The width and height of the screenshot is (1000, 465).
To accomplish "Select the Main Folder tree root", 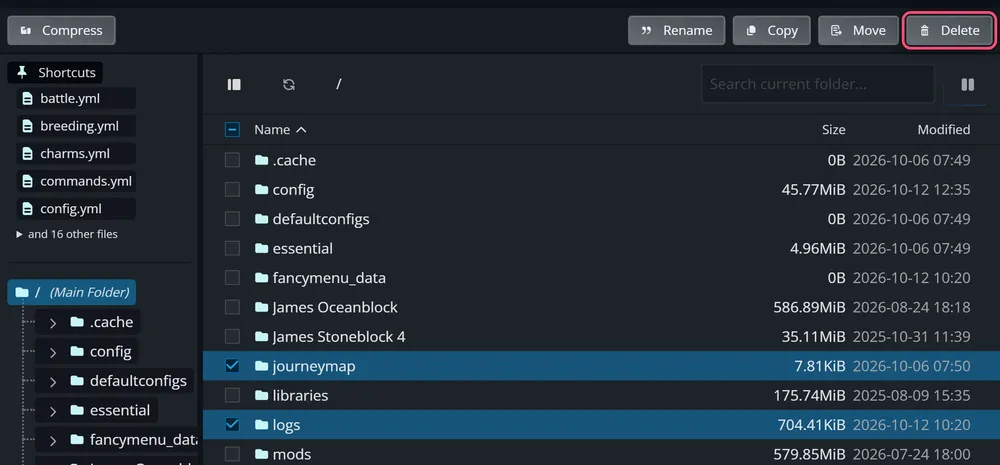I will pyautogui.click(x=71, y=292).
